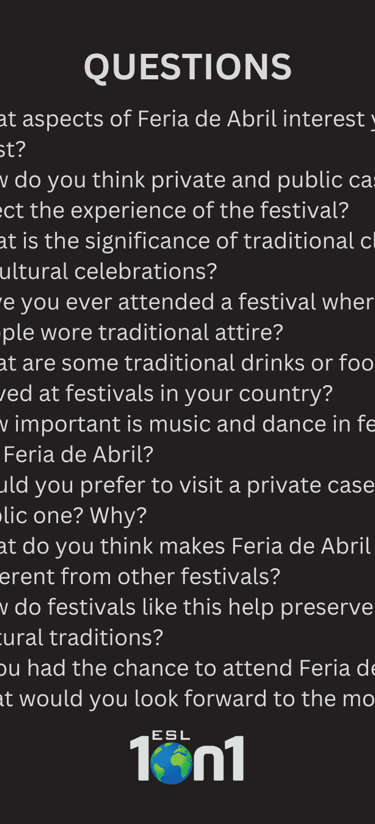The height and width of the screenshot is (824, 375).
Task: Click the 'private and public' question line
Action: 188,181
